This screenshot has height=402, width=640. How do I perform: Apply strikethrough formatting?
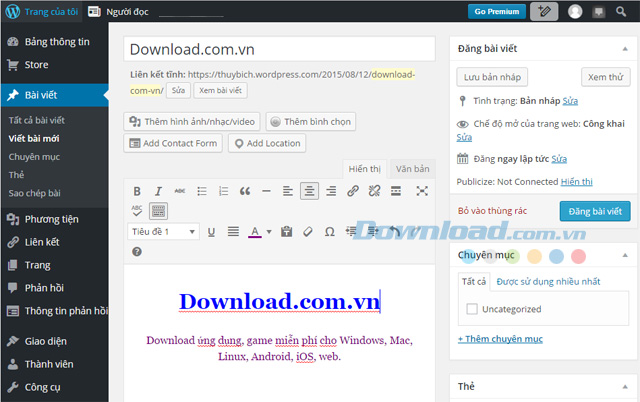click(x=180, y=191)
